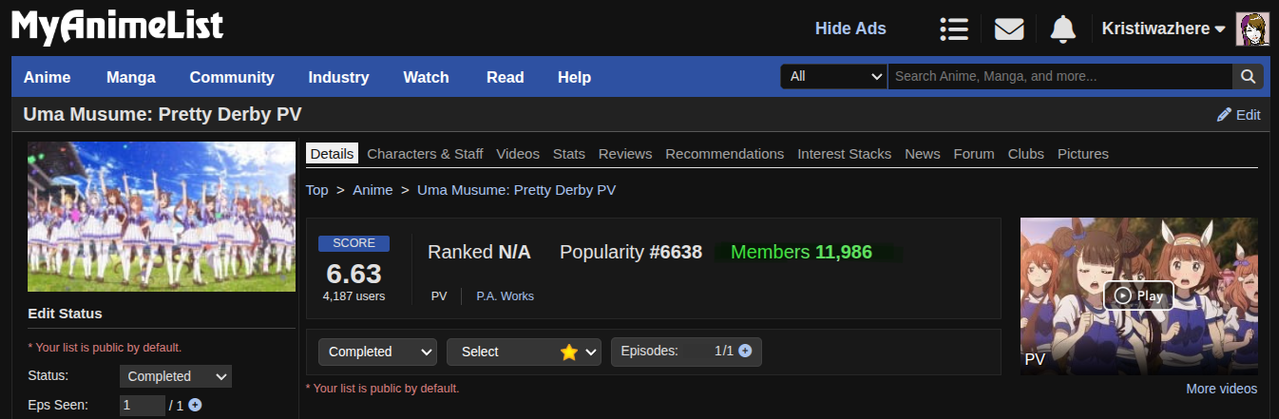The height and width of the screenshot is (419, 1279).
Task: Switch to the Pictures tab
Action: (1083, 154)
